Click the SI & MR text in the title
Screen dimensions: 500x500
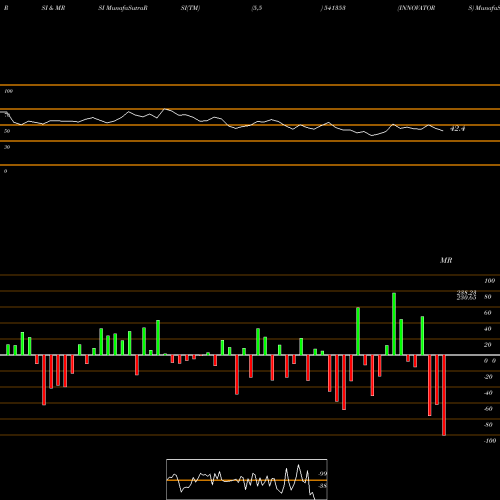(53, 8)
